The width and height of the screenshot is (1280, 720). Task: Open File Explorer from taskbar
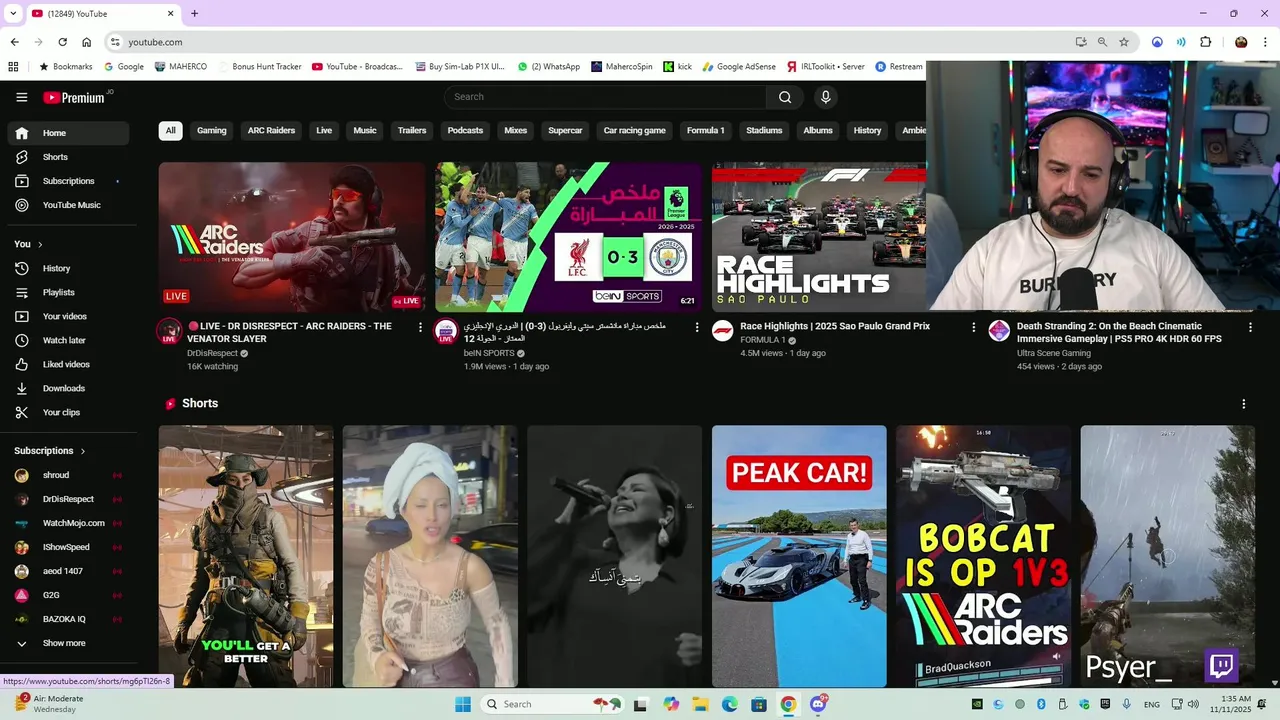point(700,704)
